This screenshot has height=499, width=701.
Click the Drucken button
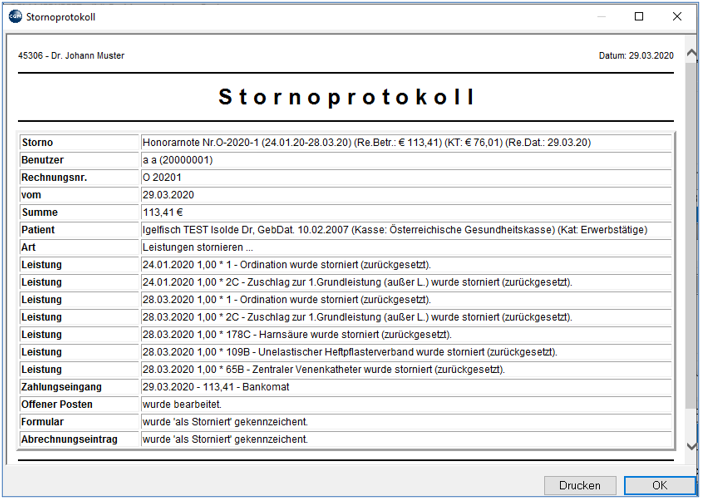pos(580,485)
